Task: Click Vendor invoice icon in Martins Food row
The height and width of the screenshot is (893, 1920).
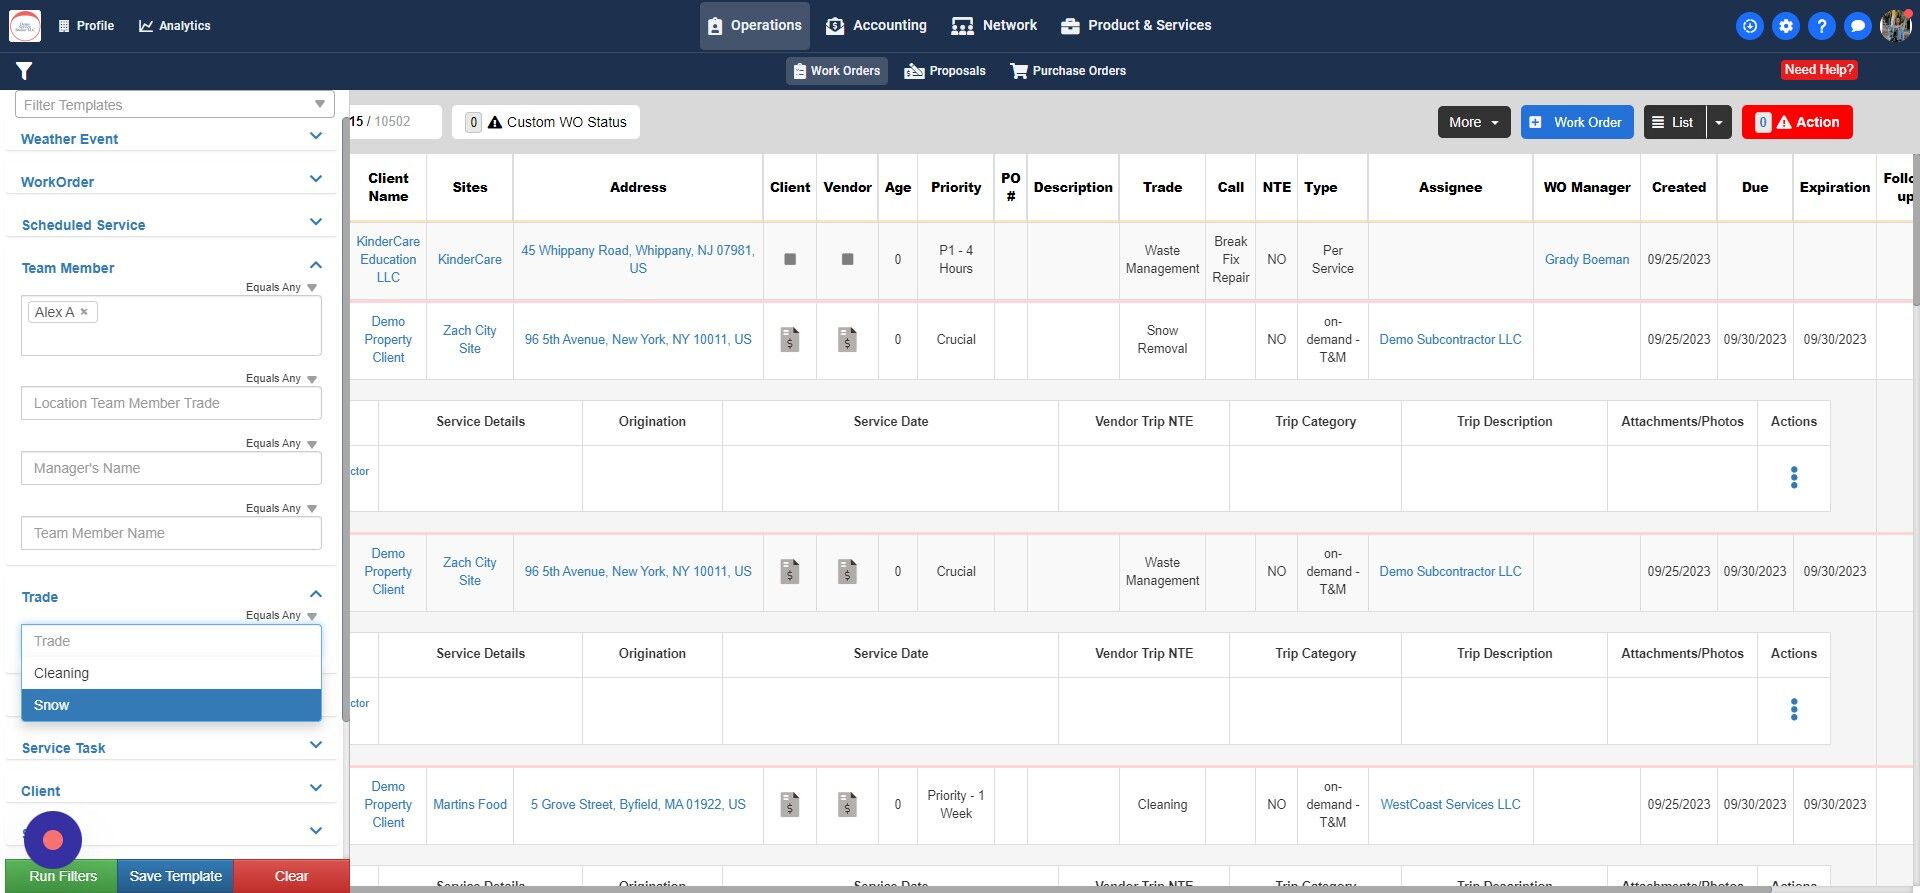Action: pos(847,804)
